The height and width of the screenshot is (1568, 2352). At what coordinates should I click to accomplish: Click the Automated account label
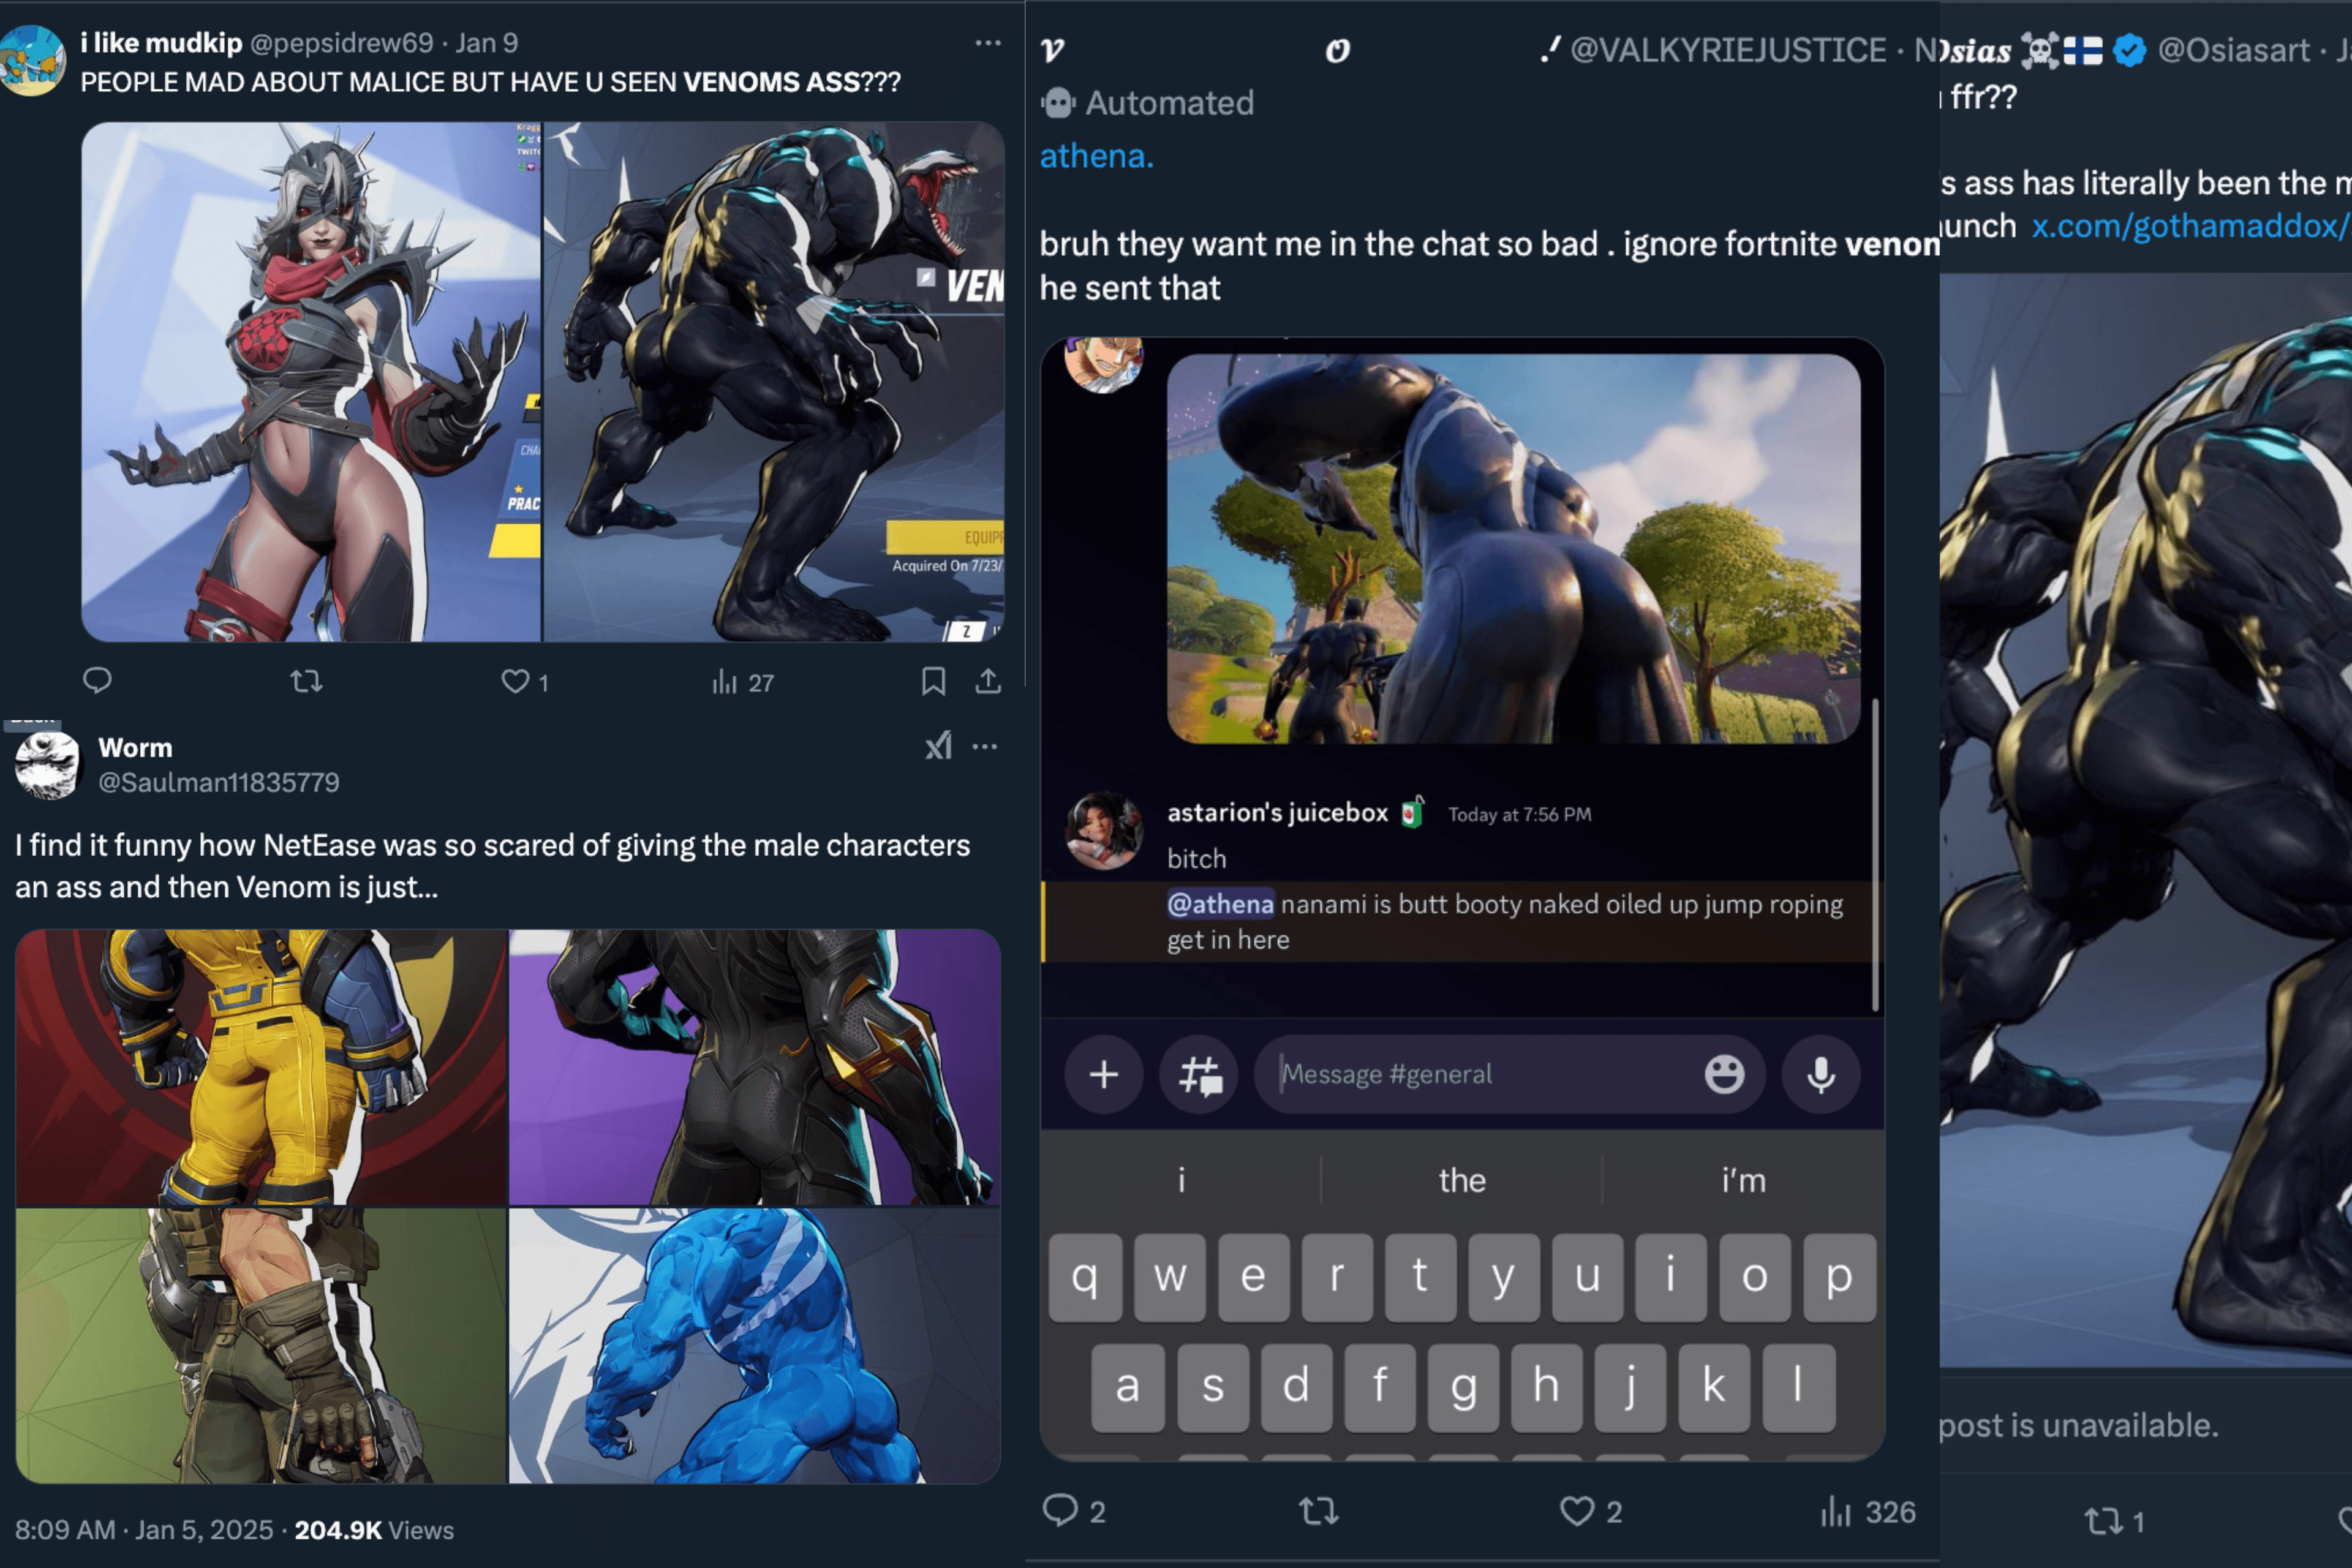(x=1147, y=103)
